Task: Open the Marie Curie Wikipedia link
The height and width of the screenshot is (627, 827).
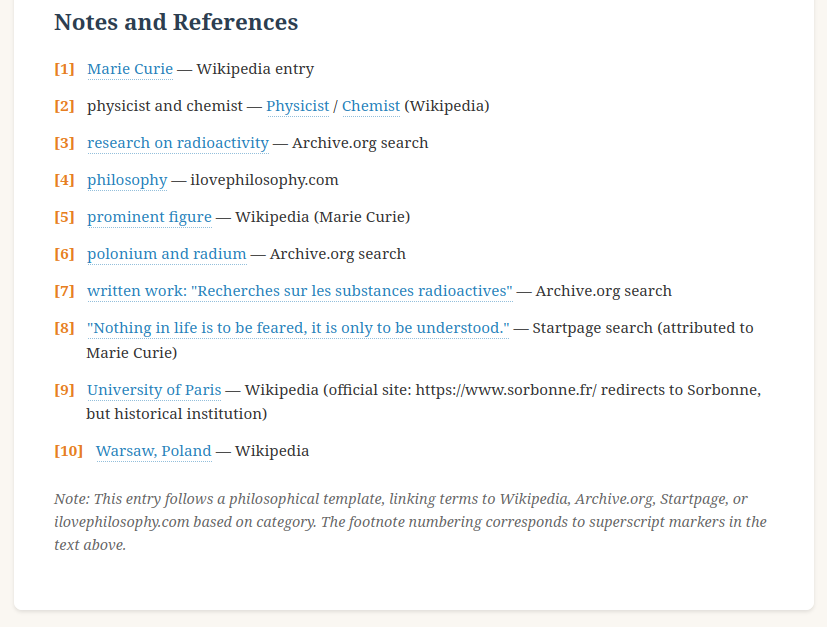Action: [x=130, y=69]
